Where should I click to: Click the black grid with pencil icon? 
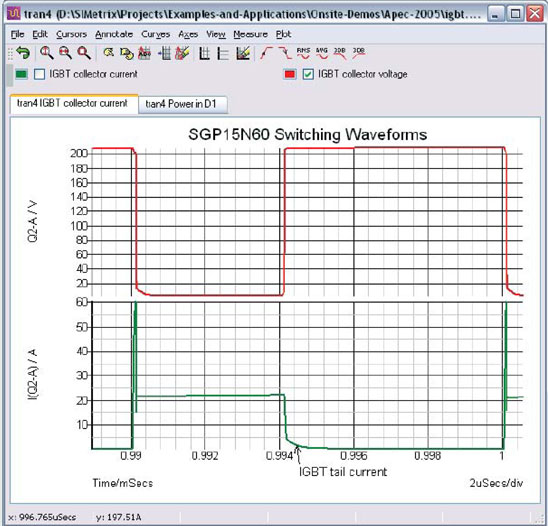click(243, 53)
